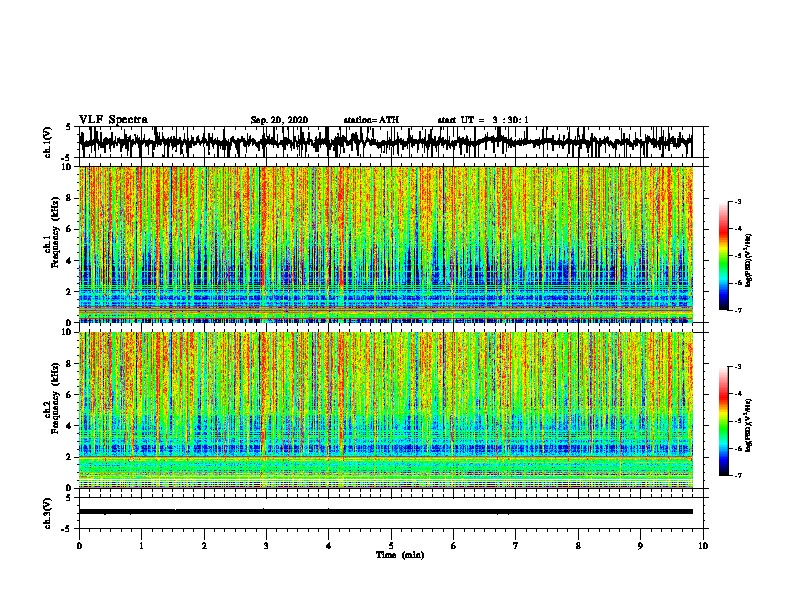Viewport: 792px width, 612px height.
Task: Click the "8" tick on ch.2 frequency axis
Action: 71,364
